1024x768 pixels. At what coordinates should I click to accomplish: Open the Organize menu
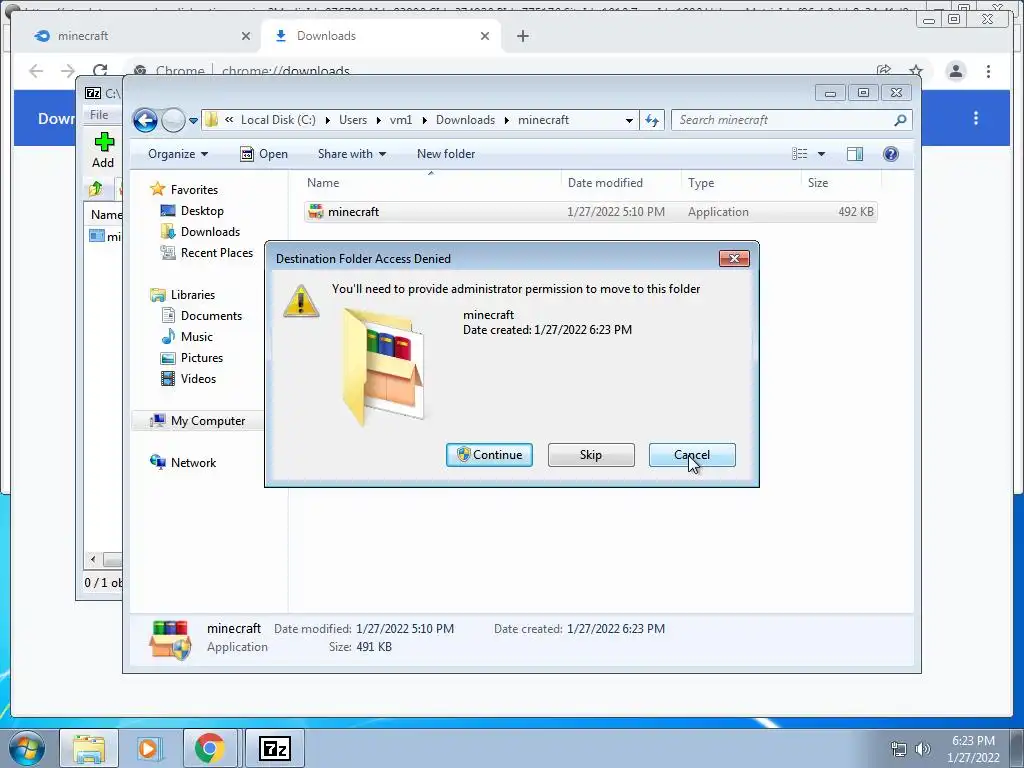click(x=178, y=154)
